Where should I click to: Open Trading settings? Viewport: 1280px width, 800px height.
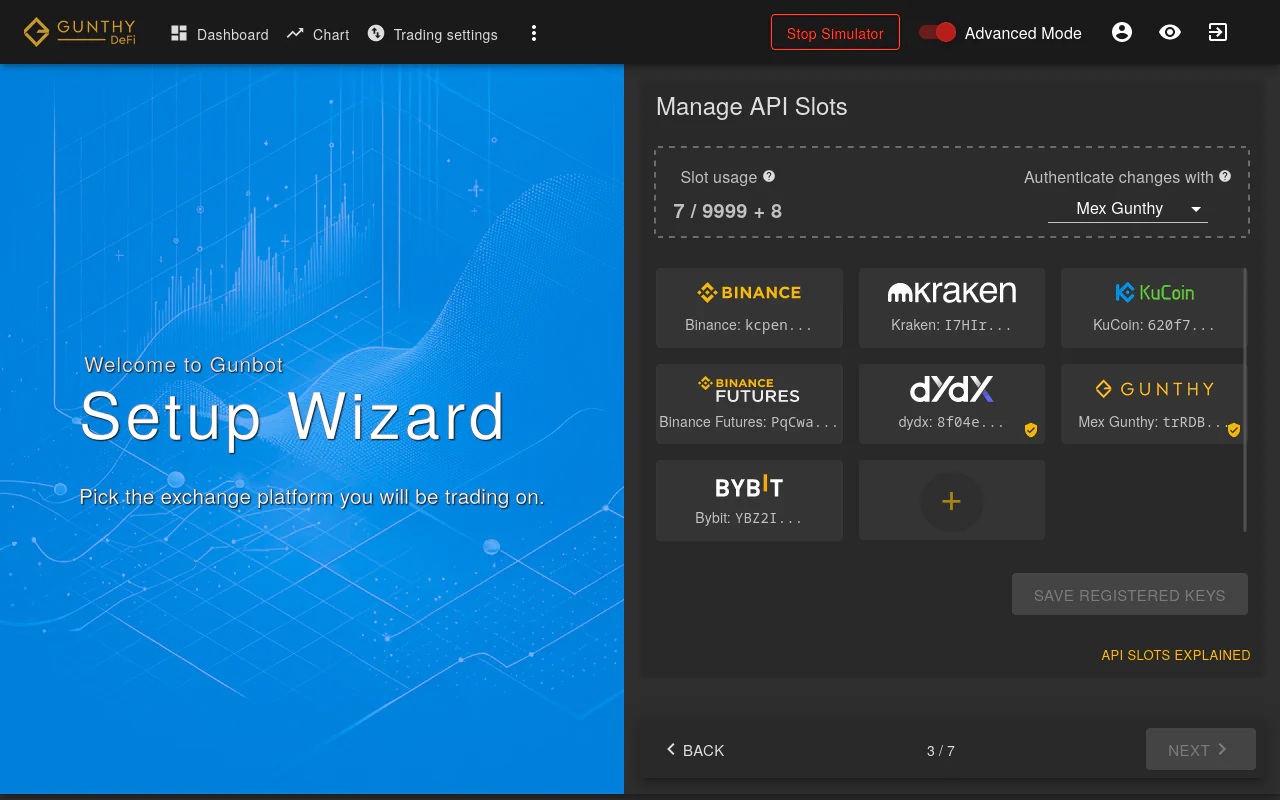[x=432, y=34]
